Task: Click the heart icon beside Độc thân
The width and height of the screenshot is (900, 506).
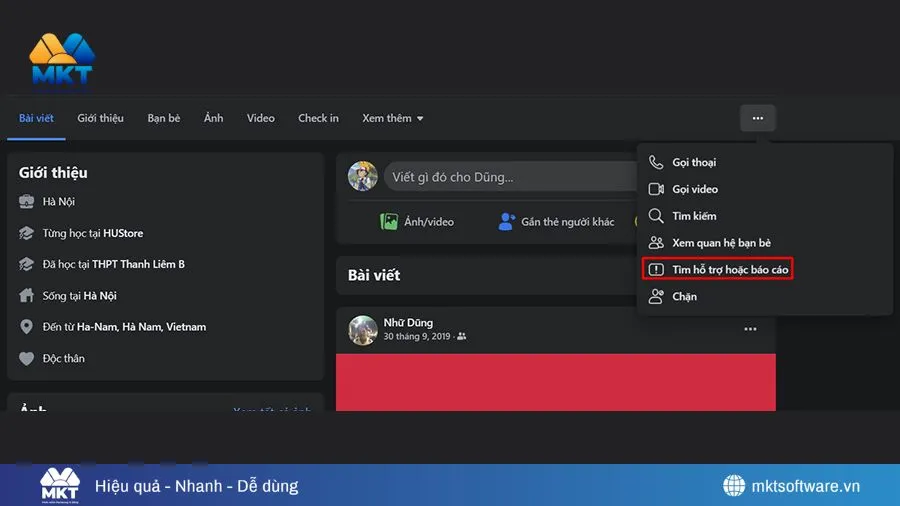Action: point(26,358)
